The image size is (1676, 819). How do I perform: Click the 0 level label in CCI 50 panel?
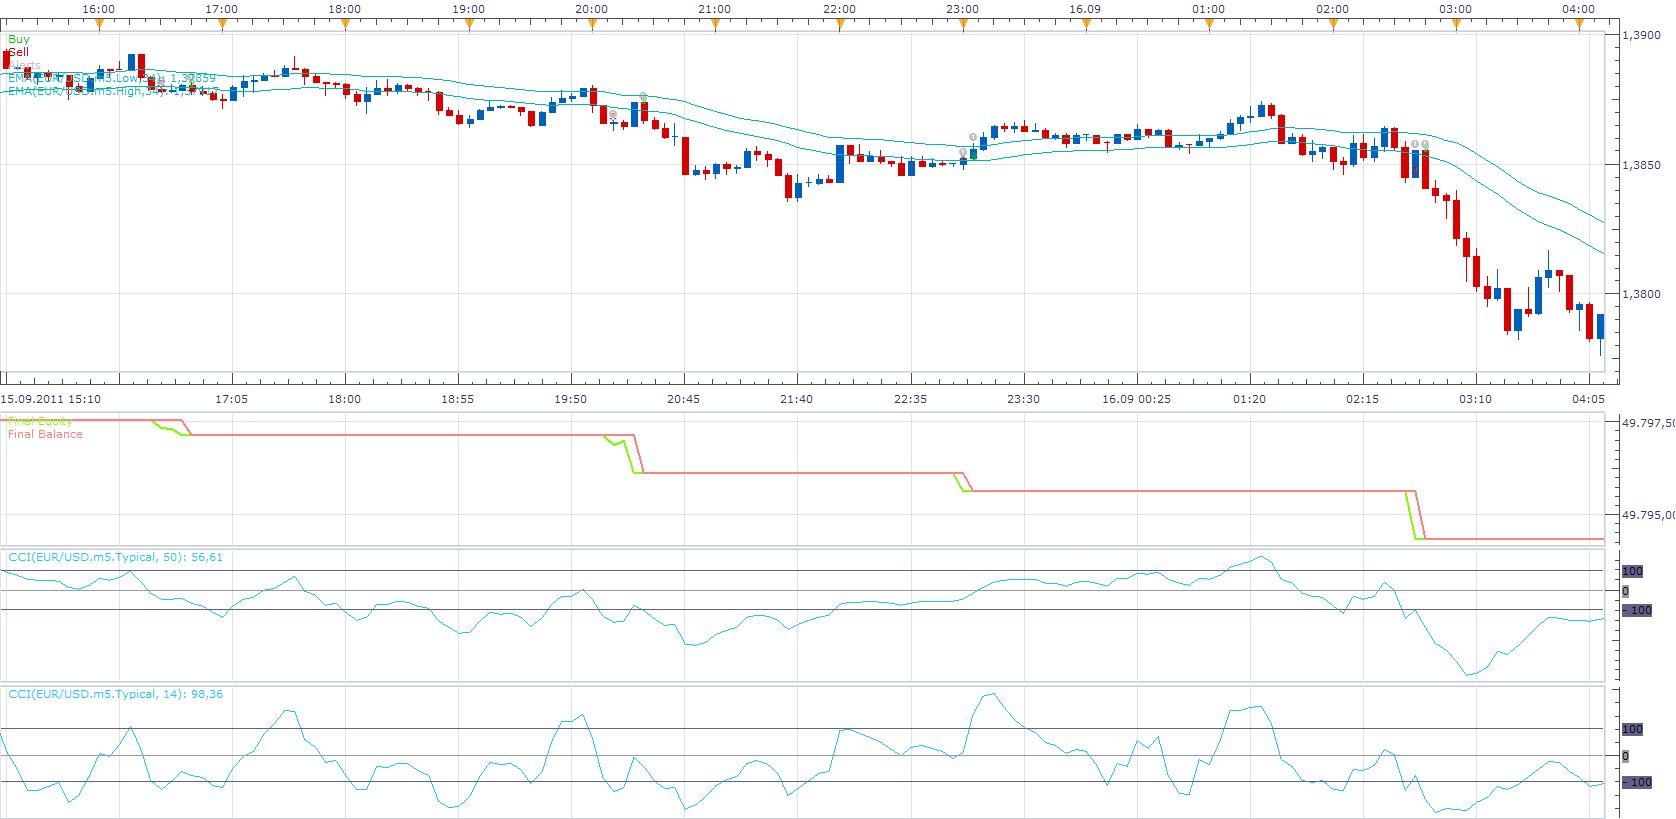1625,591
